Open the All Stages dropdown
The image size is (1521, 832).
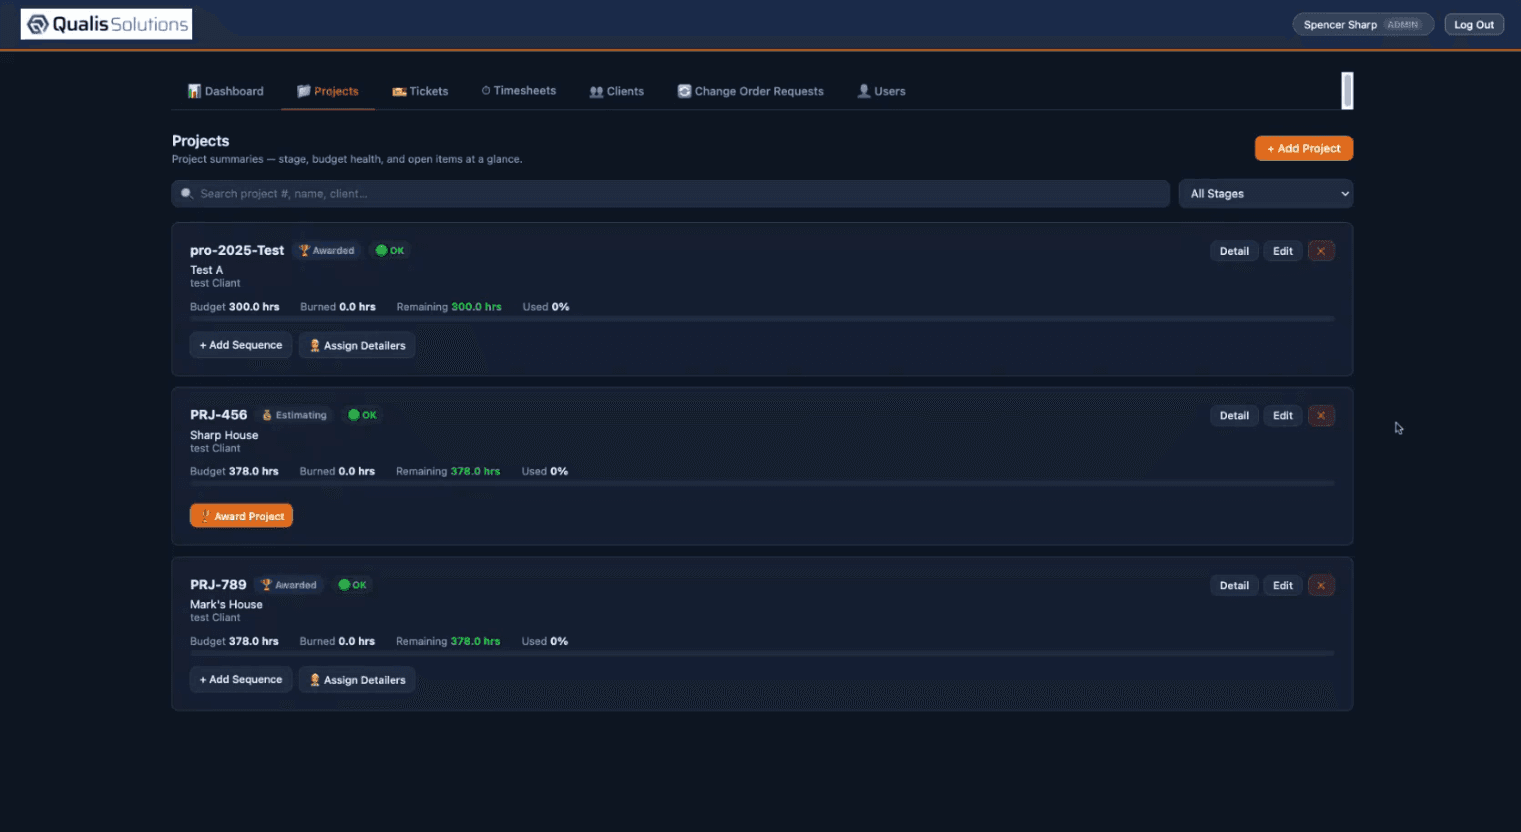1266,194
